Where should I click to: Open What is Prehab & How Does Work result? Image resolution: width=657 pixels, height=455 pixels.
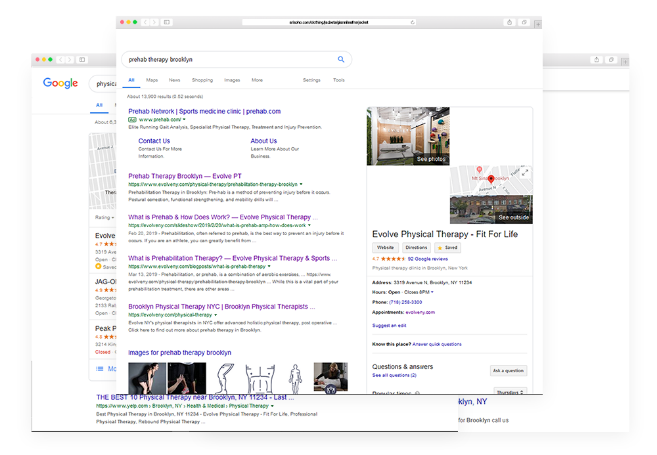coord(223,217)
